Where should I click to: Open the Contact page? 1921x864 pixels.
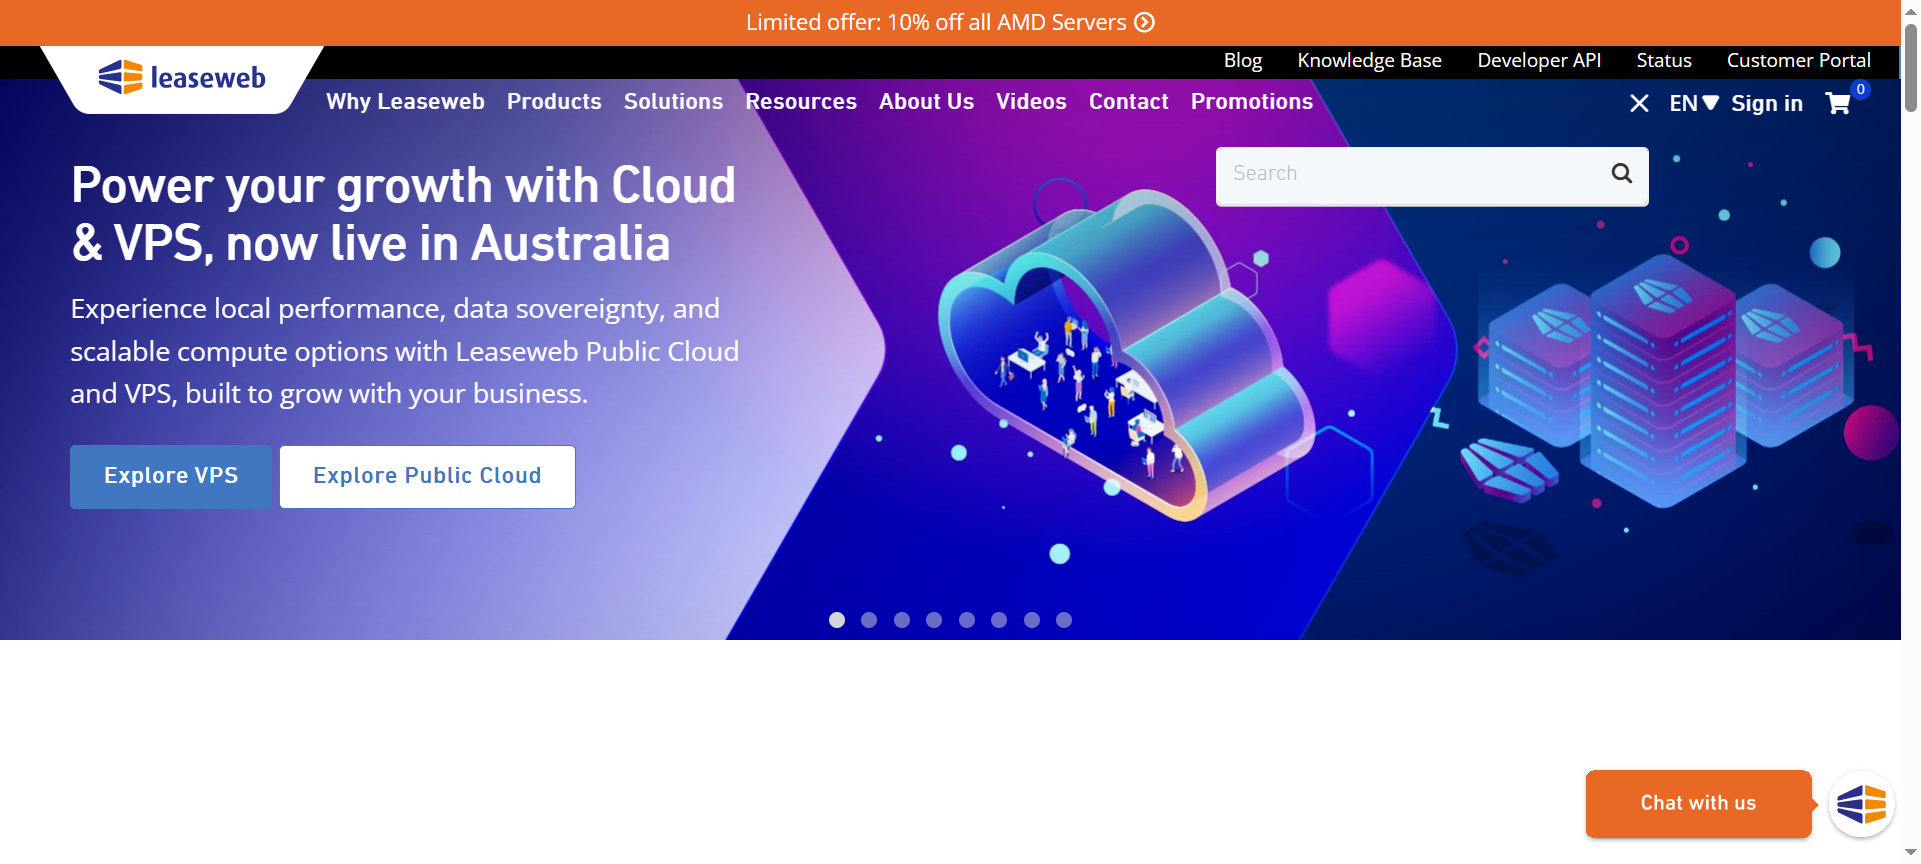1128,101
